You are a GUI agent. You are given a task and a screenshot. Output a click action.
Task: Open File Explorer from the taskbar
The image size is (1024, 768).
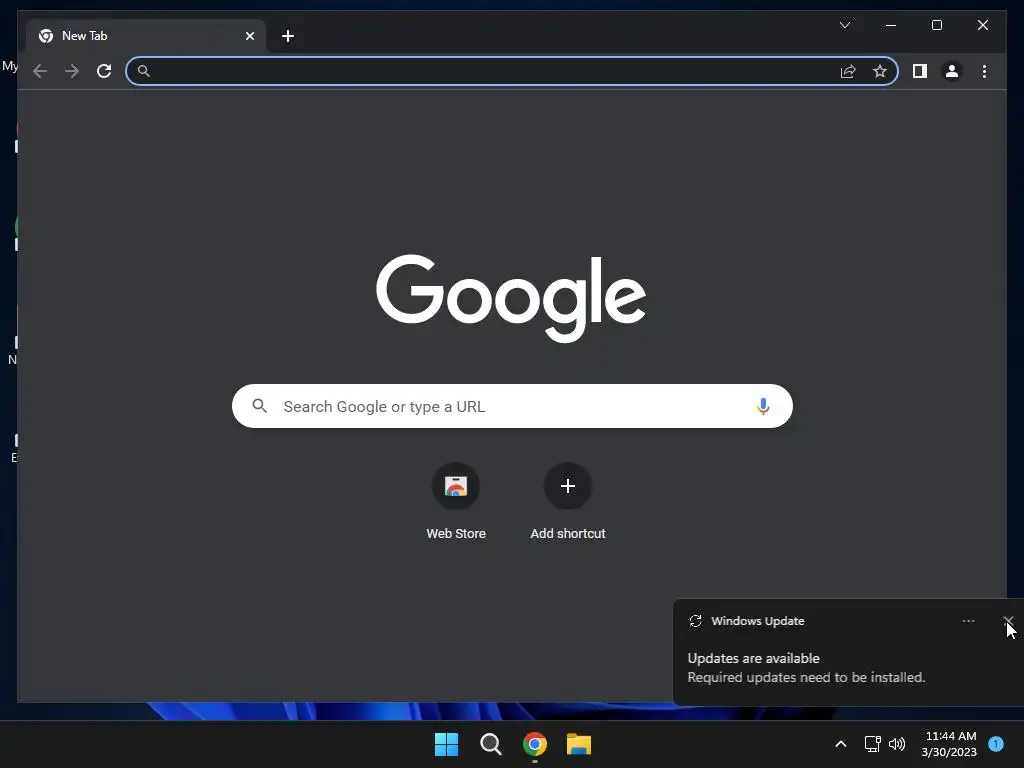[x=579, y=744]
